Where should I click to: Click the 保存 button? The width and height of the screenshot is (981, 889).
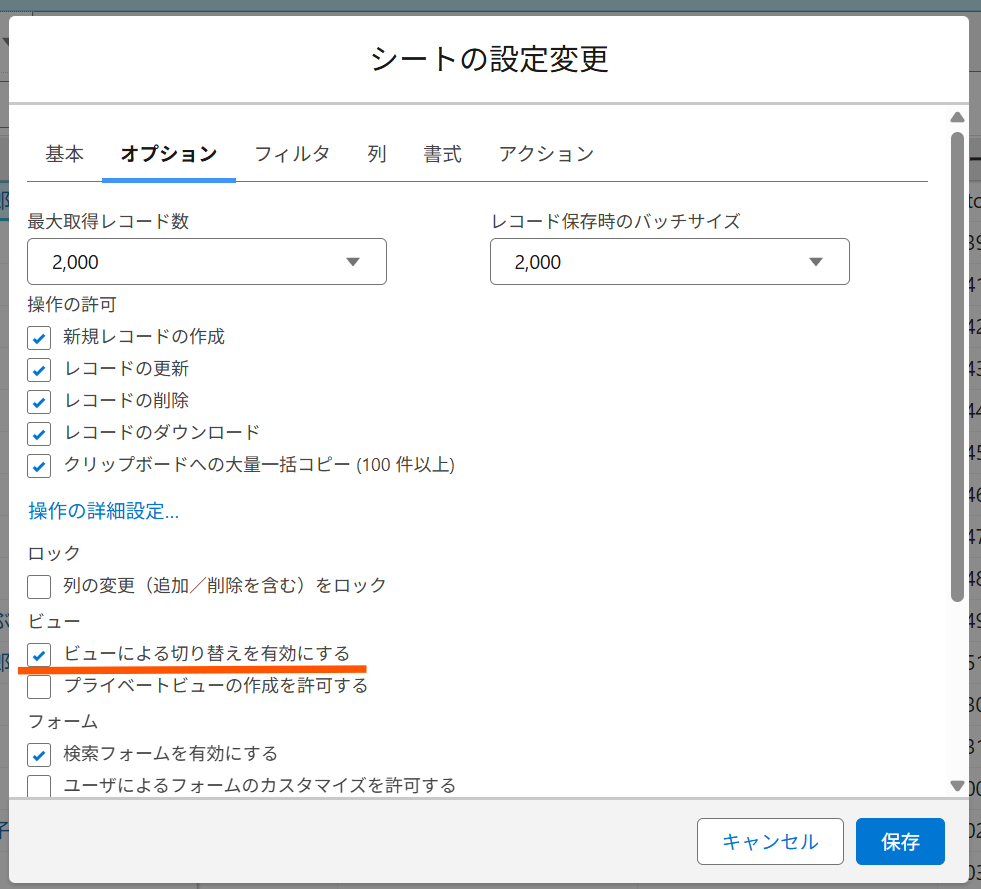click(900, 841)
